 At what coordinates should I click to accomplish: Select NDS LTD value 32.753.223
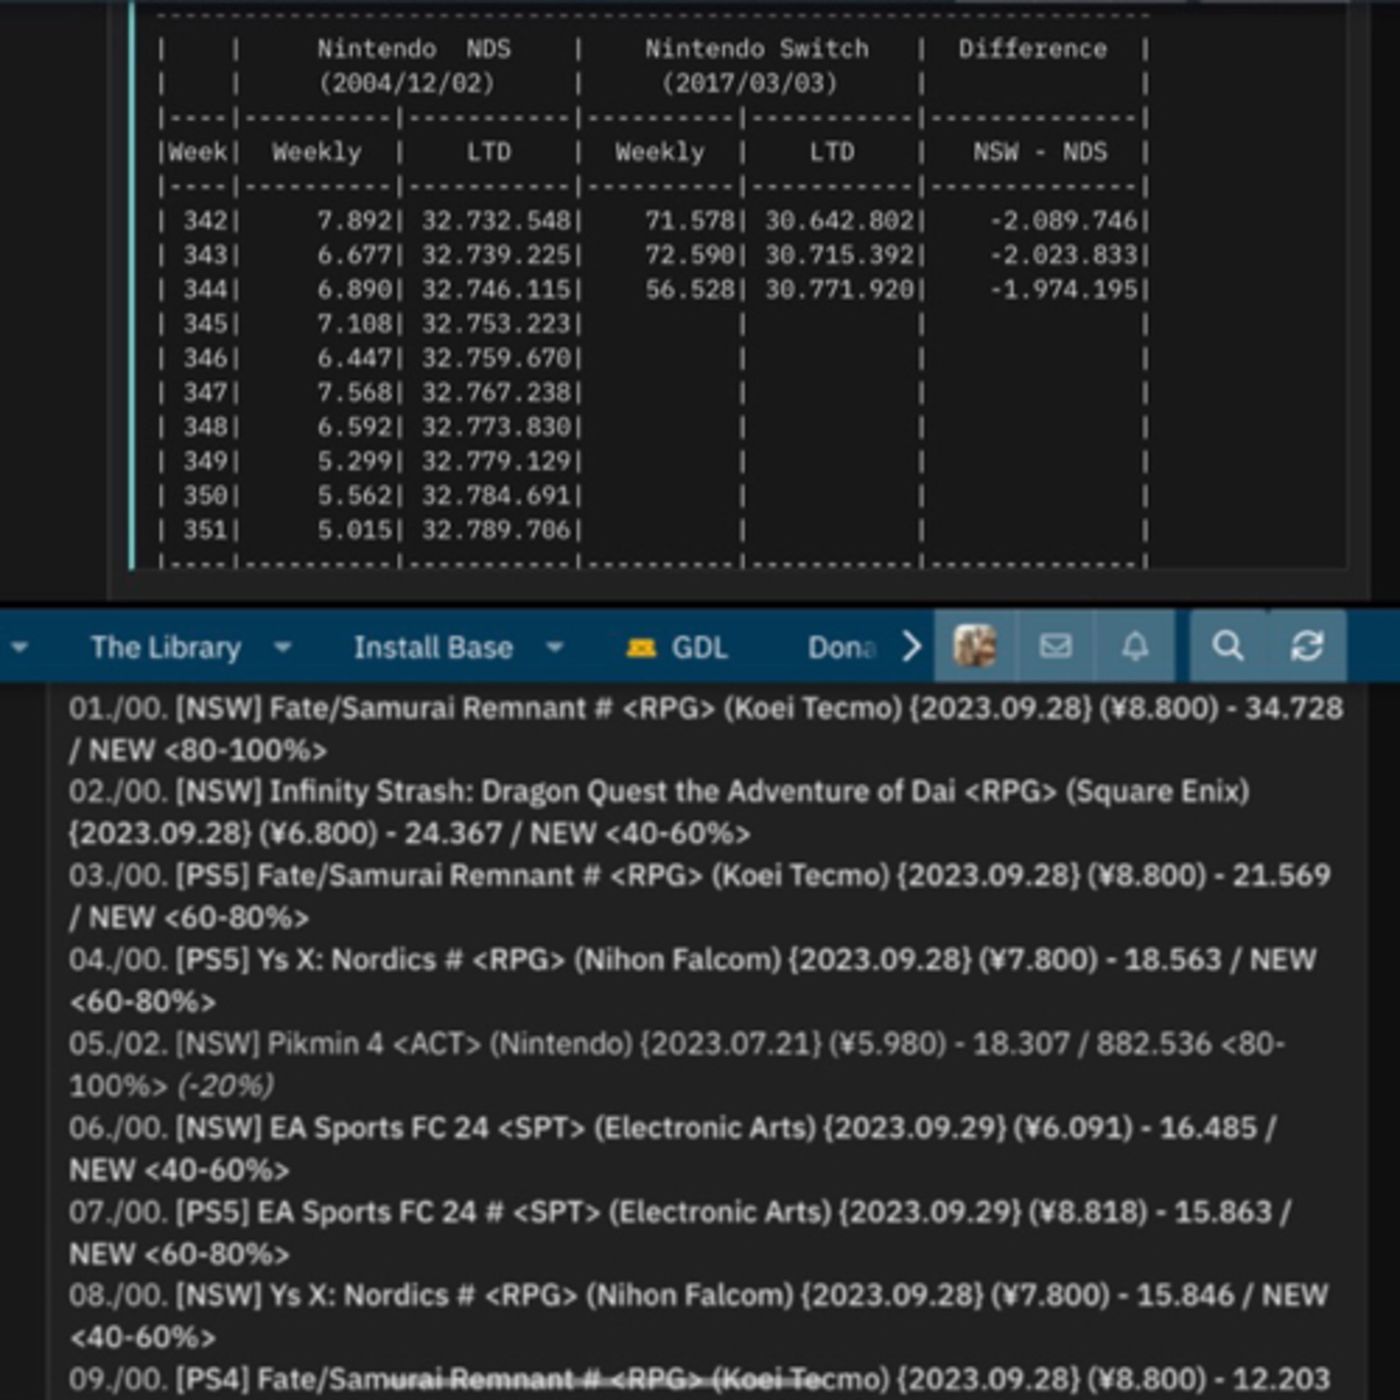[x=496, y=324]
